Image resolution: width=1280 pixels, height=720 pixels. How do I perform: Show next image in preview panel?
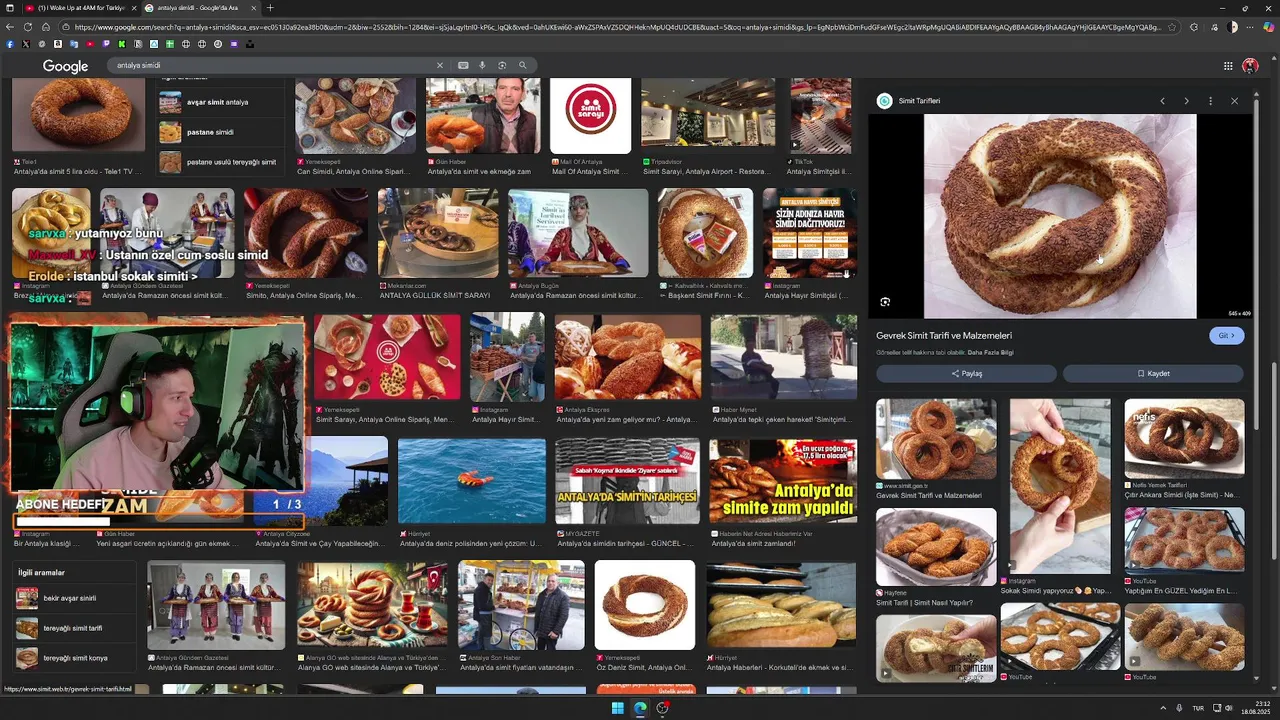coord(1186,101)
